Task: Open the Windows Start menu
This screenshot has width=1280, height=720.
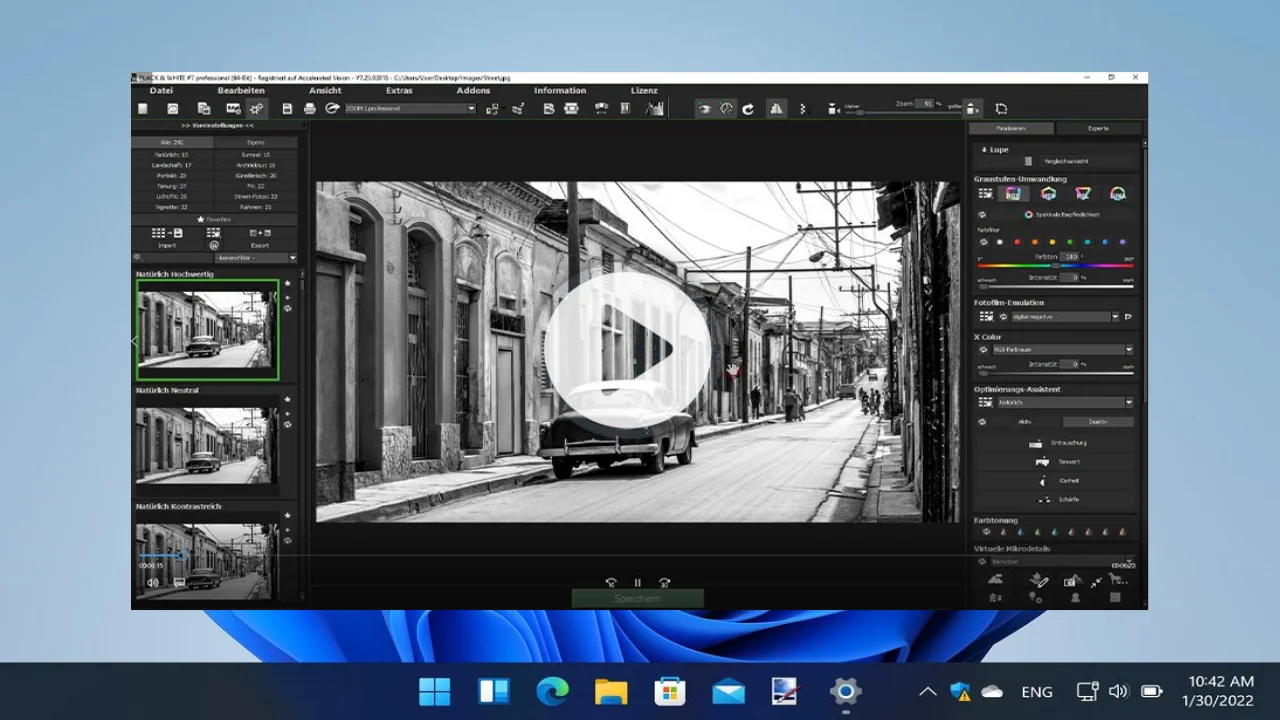Action: click(x=435, y=691)
